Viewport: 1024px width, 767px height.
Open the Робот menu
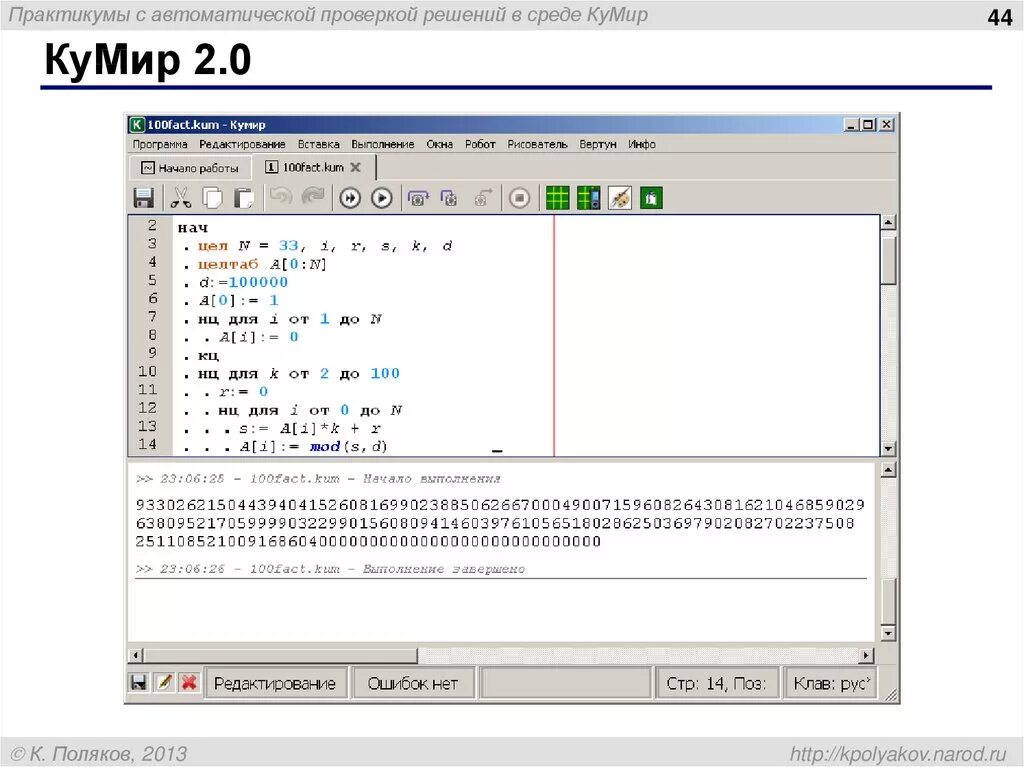480,144
